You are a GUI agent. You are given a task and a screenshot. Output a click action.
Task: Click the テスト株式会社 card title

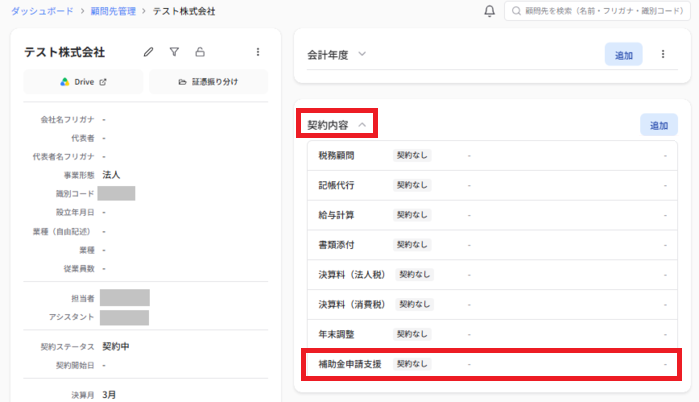(65, 52)
